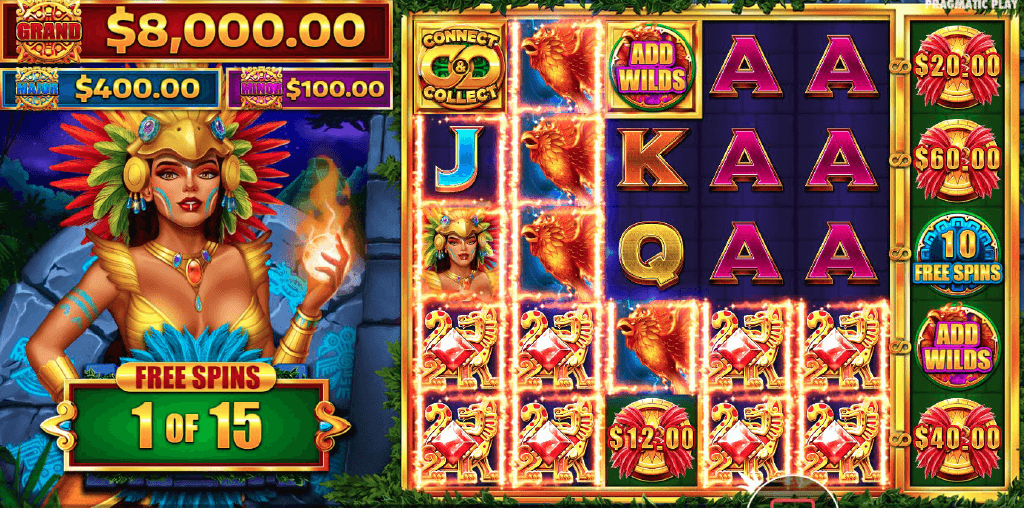Click the Minor $100.00 jackpot banner
Screen dimensions: 1024x508
(x=309, y=88)
